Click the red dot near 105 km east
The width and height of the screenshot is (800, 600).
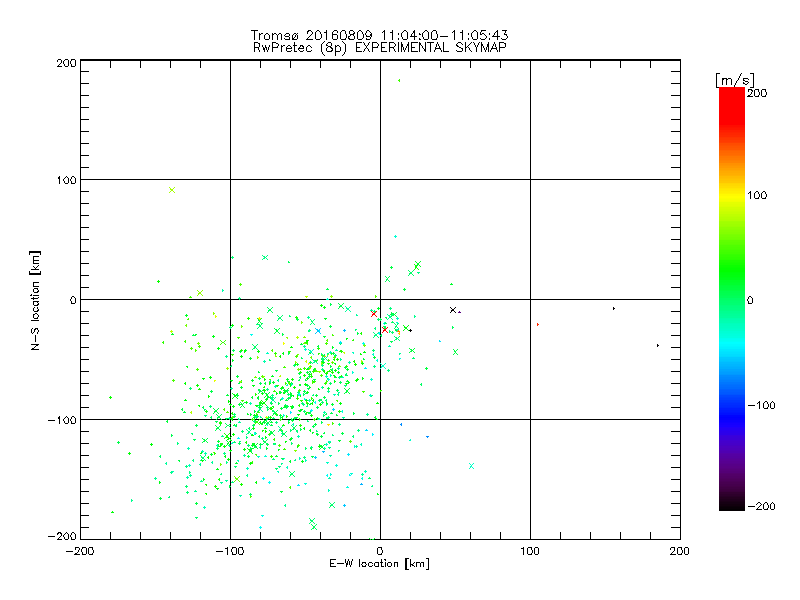538,324
